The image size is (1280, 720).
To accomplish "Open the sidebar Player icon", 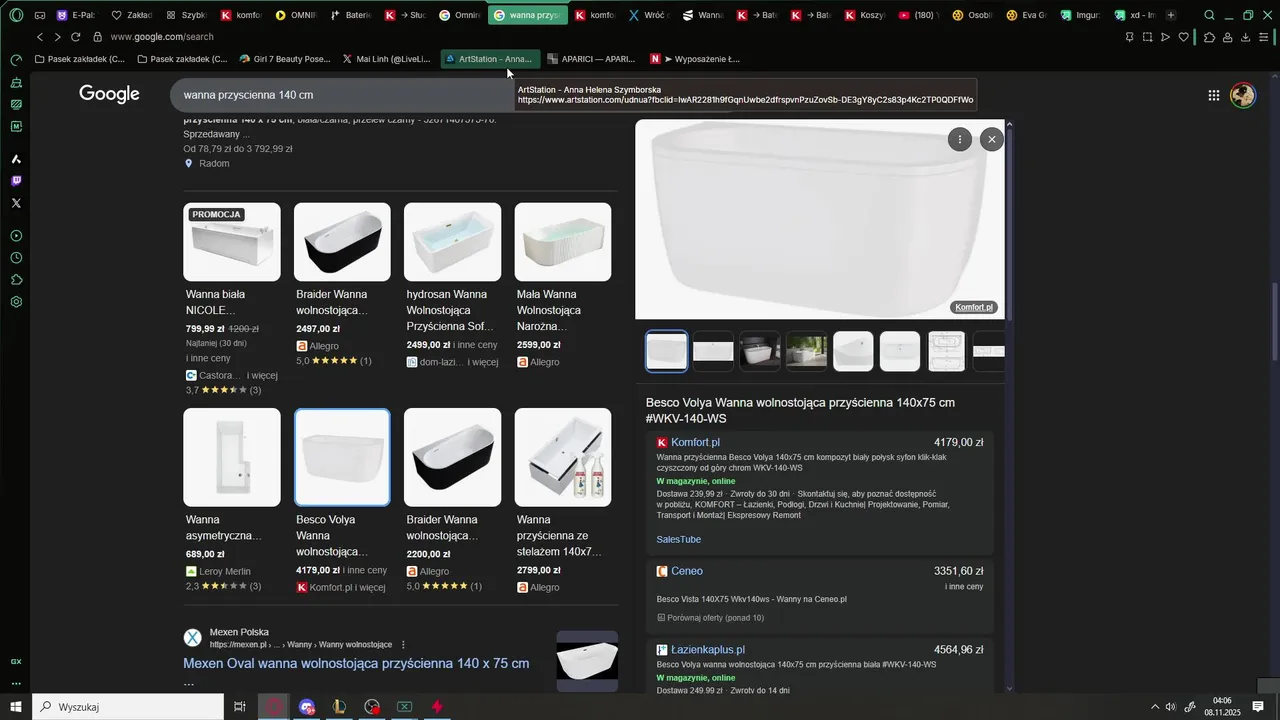I will coord(16,236).
